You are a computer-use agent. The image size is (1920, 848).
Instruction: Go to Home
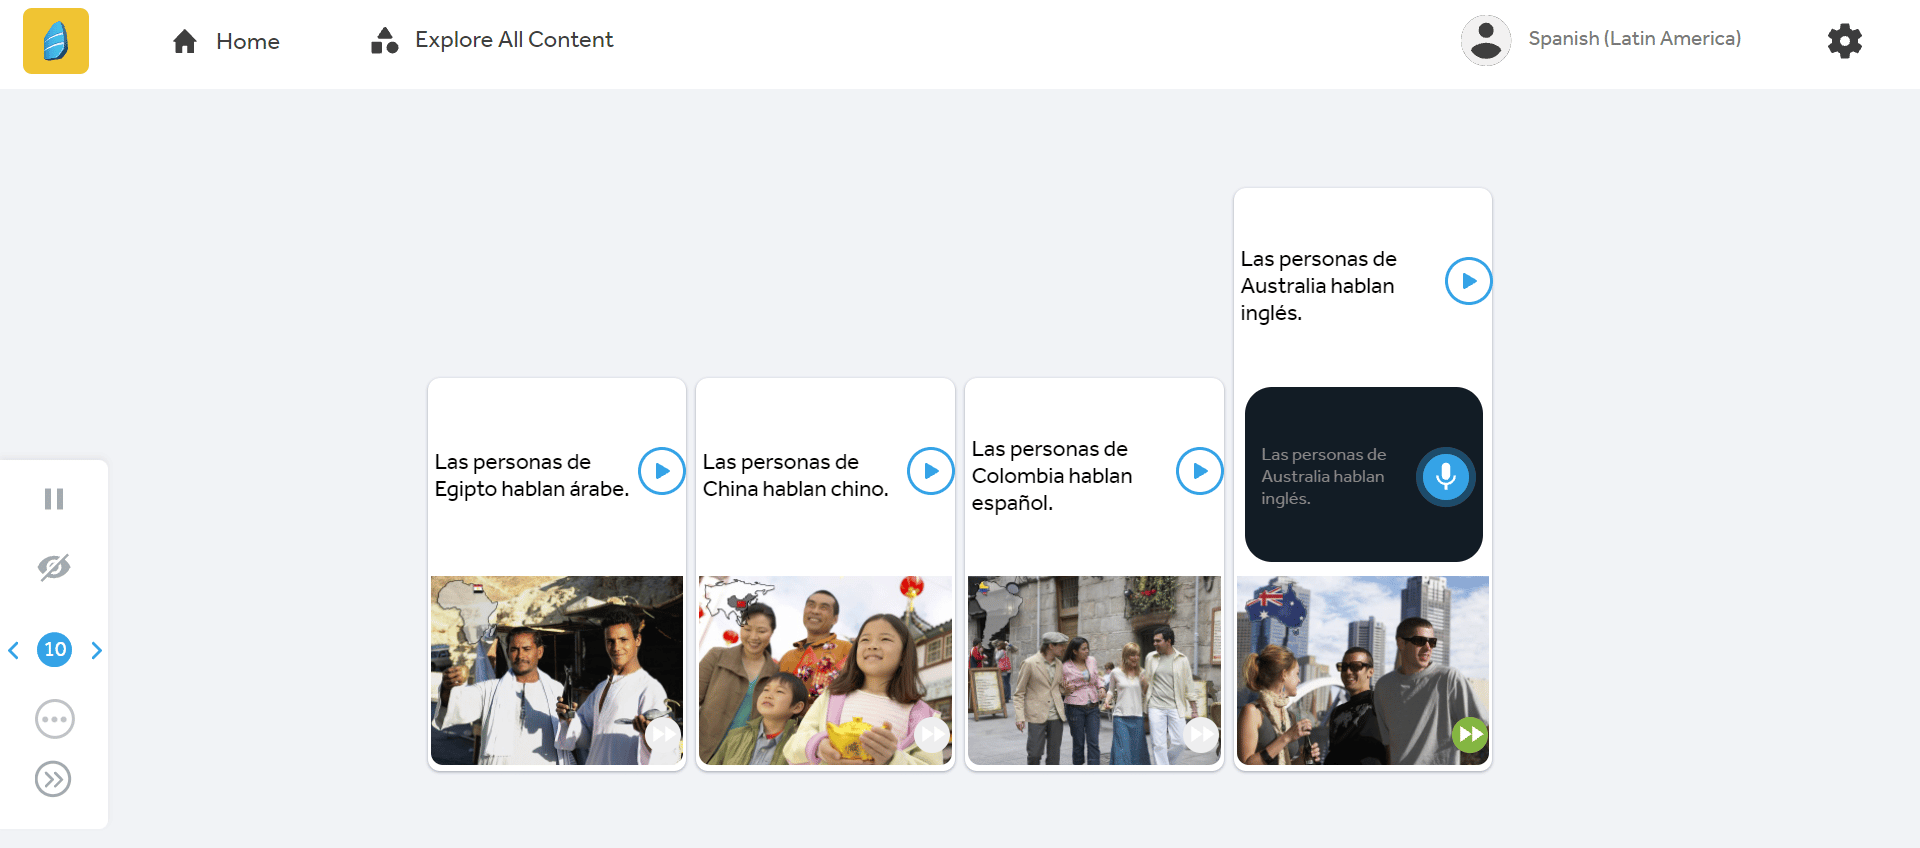click(x=226, y=41)
